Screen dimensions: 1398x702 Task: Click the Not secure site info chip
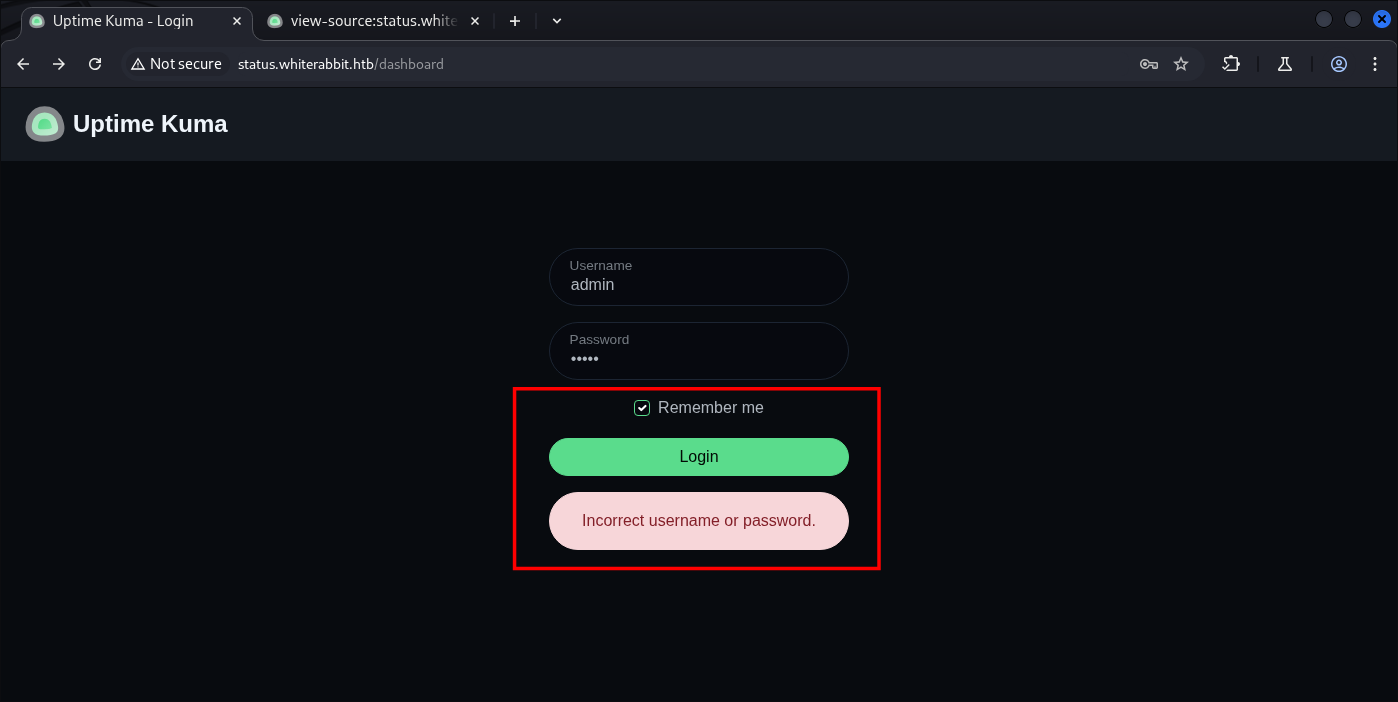[x=176, y=64]
